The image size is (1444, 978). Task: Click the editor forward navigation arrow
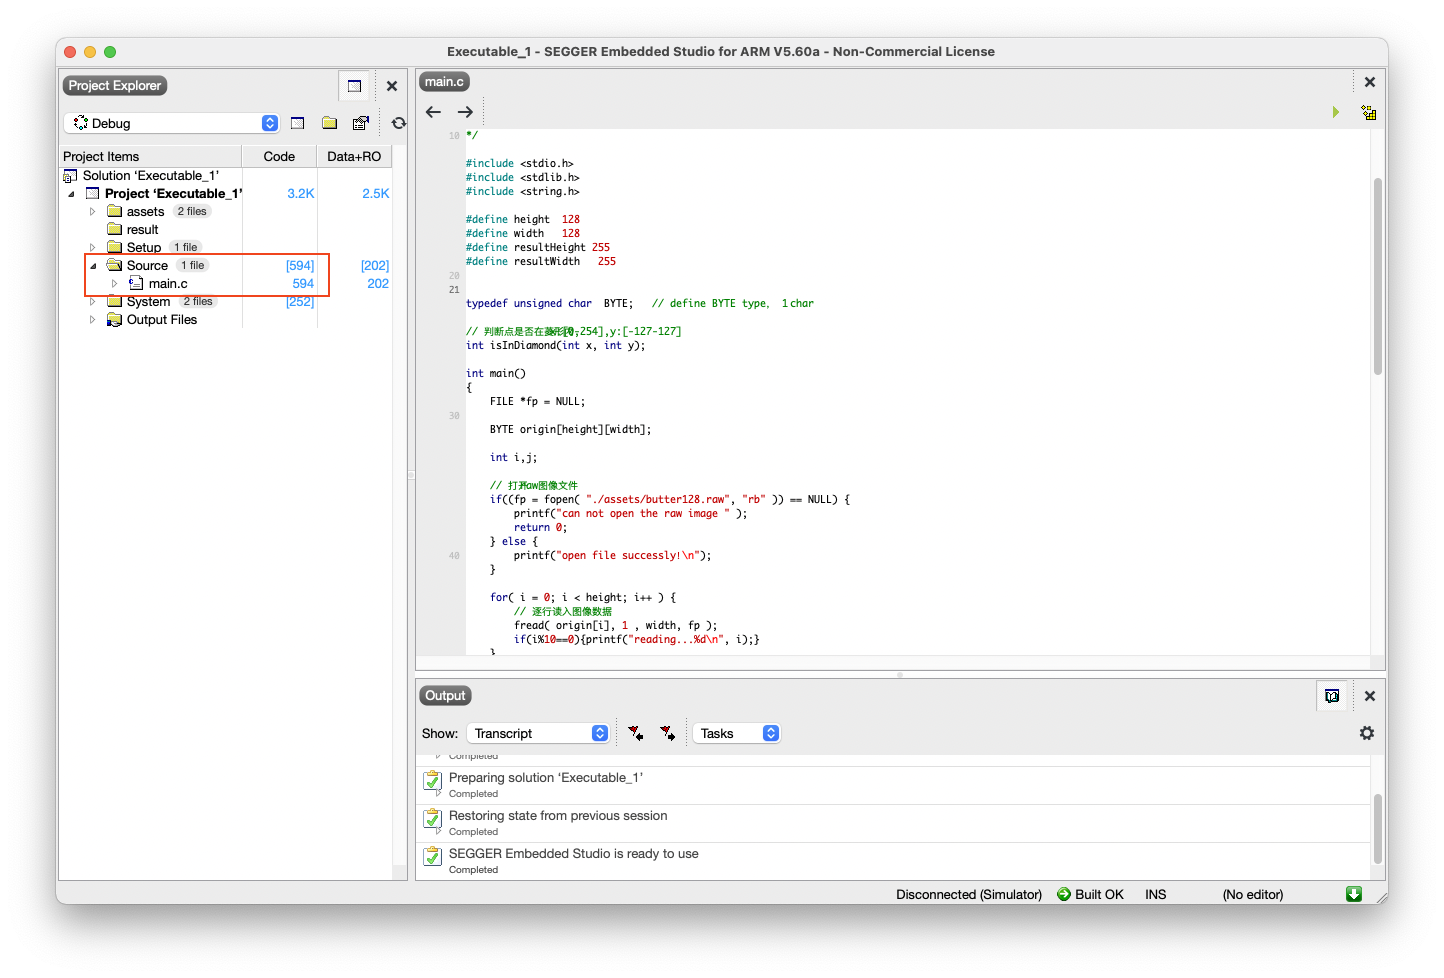coord(465,112)
